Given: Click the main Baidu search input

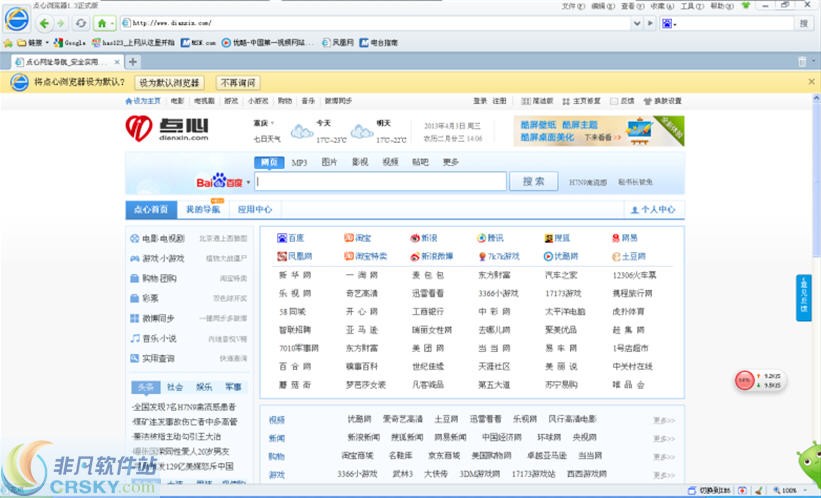Looking at the screenshot, I should pyautogui.click(x=381, y=181).
